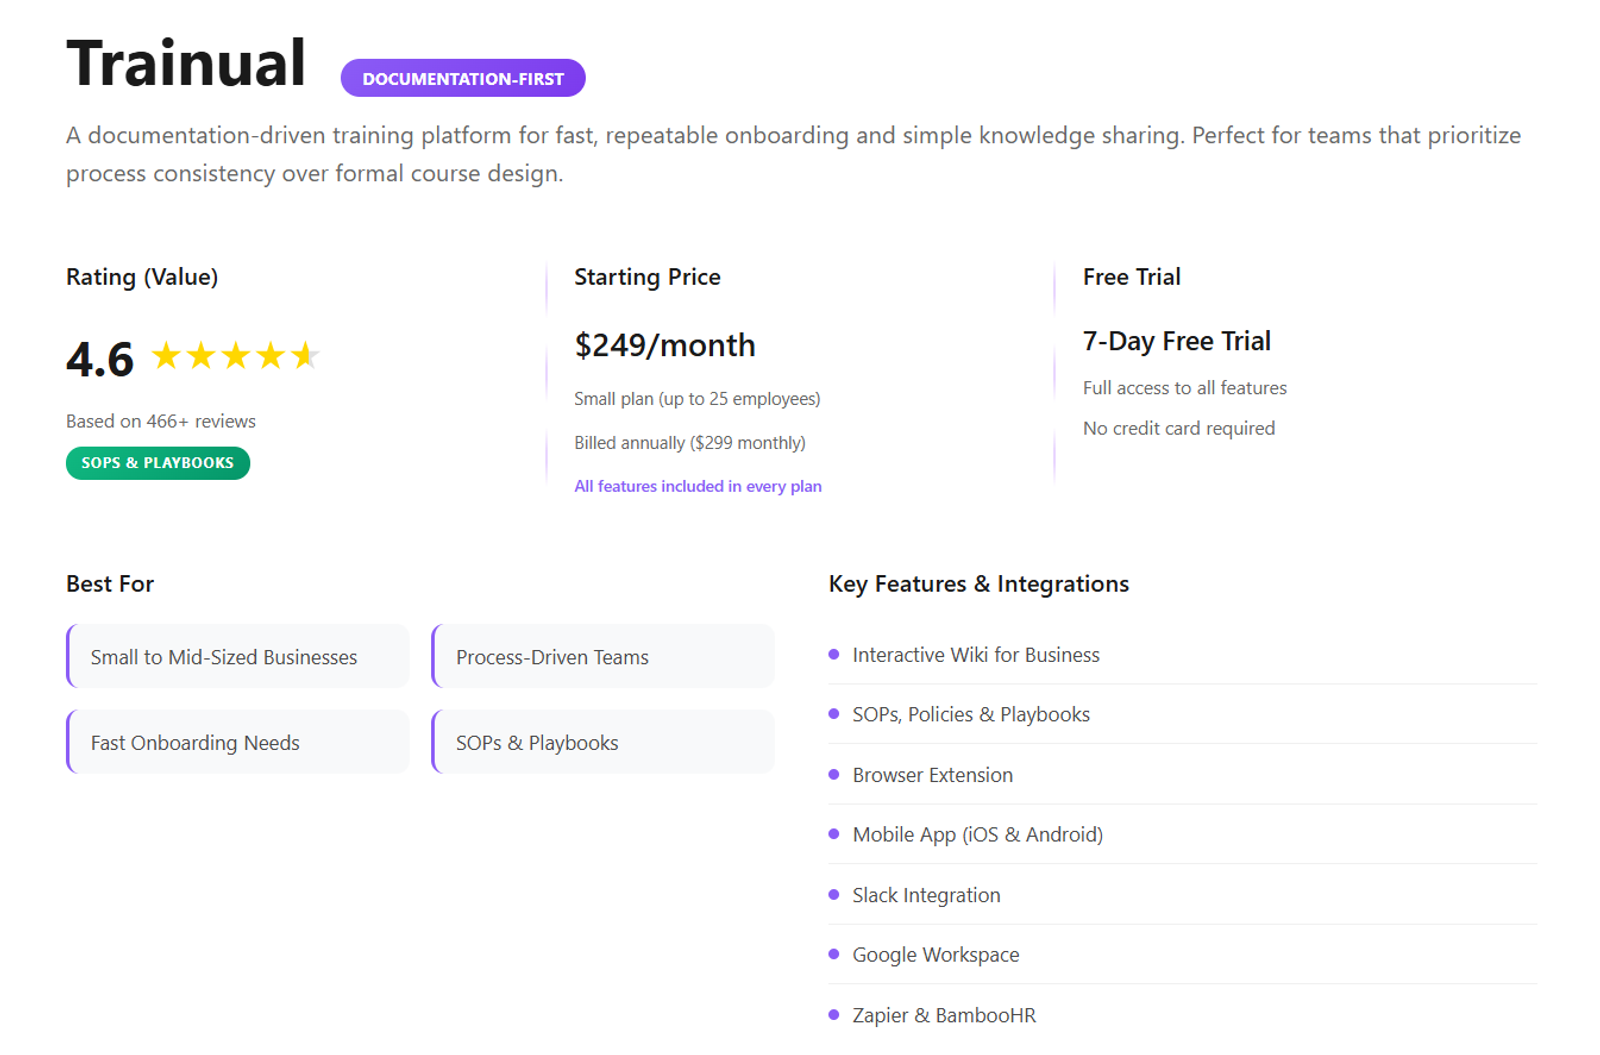Viewport: 1600px width, 1055px height.
Task: Open 'All features included in every plan' link
Action: tap(698, 486)
